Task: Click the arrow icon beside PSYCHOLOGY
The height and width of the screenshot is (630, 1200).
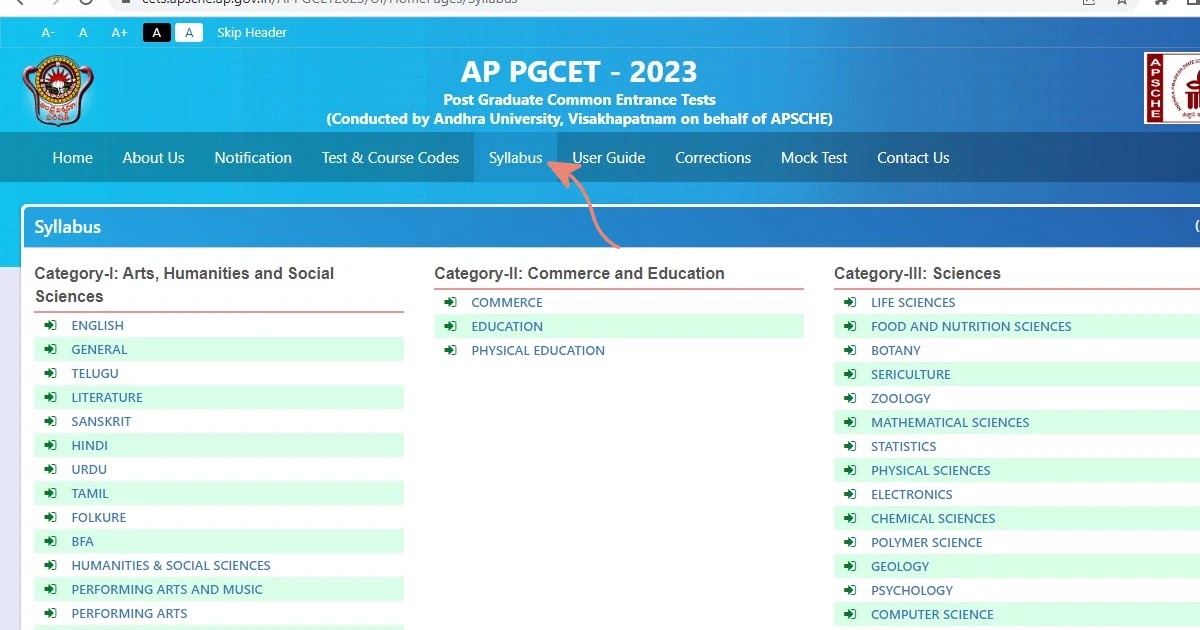Action: (850, 590)
